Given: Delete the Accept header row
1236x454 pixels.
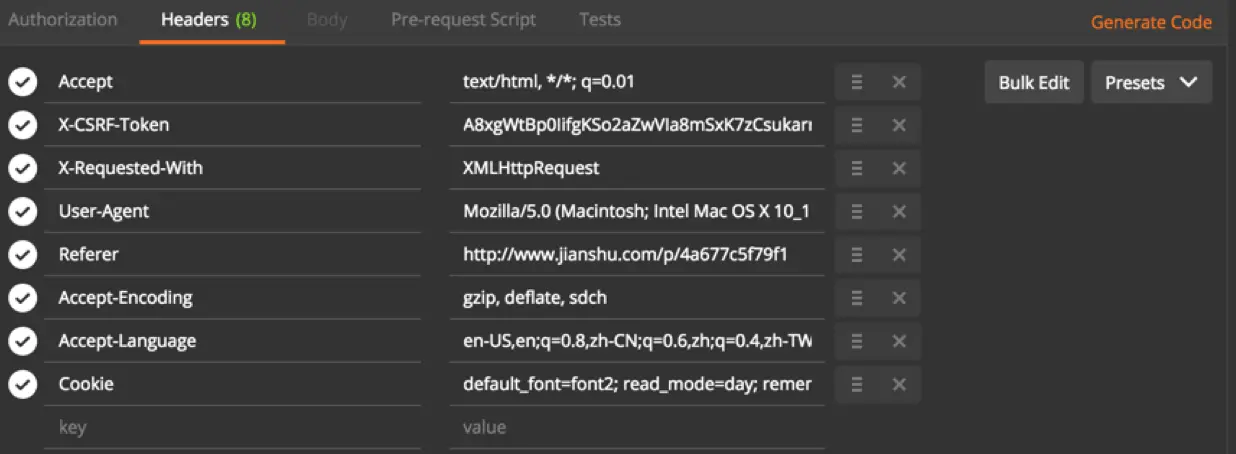Looking at the screenshot, I should coord(899,82).
